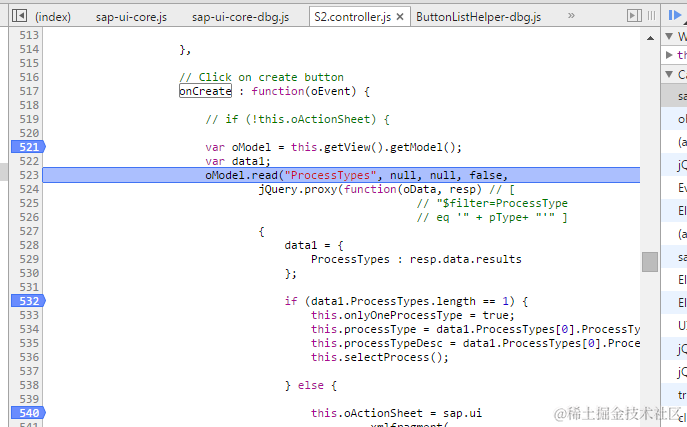This screenshot has width=687, height=427.
Task: Expand the 'th' watch entry
Action: tap(669, 55)
